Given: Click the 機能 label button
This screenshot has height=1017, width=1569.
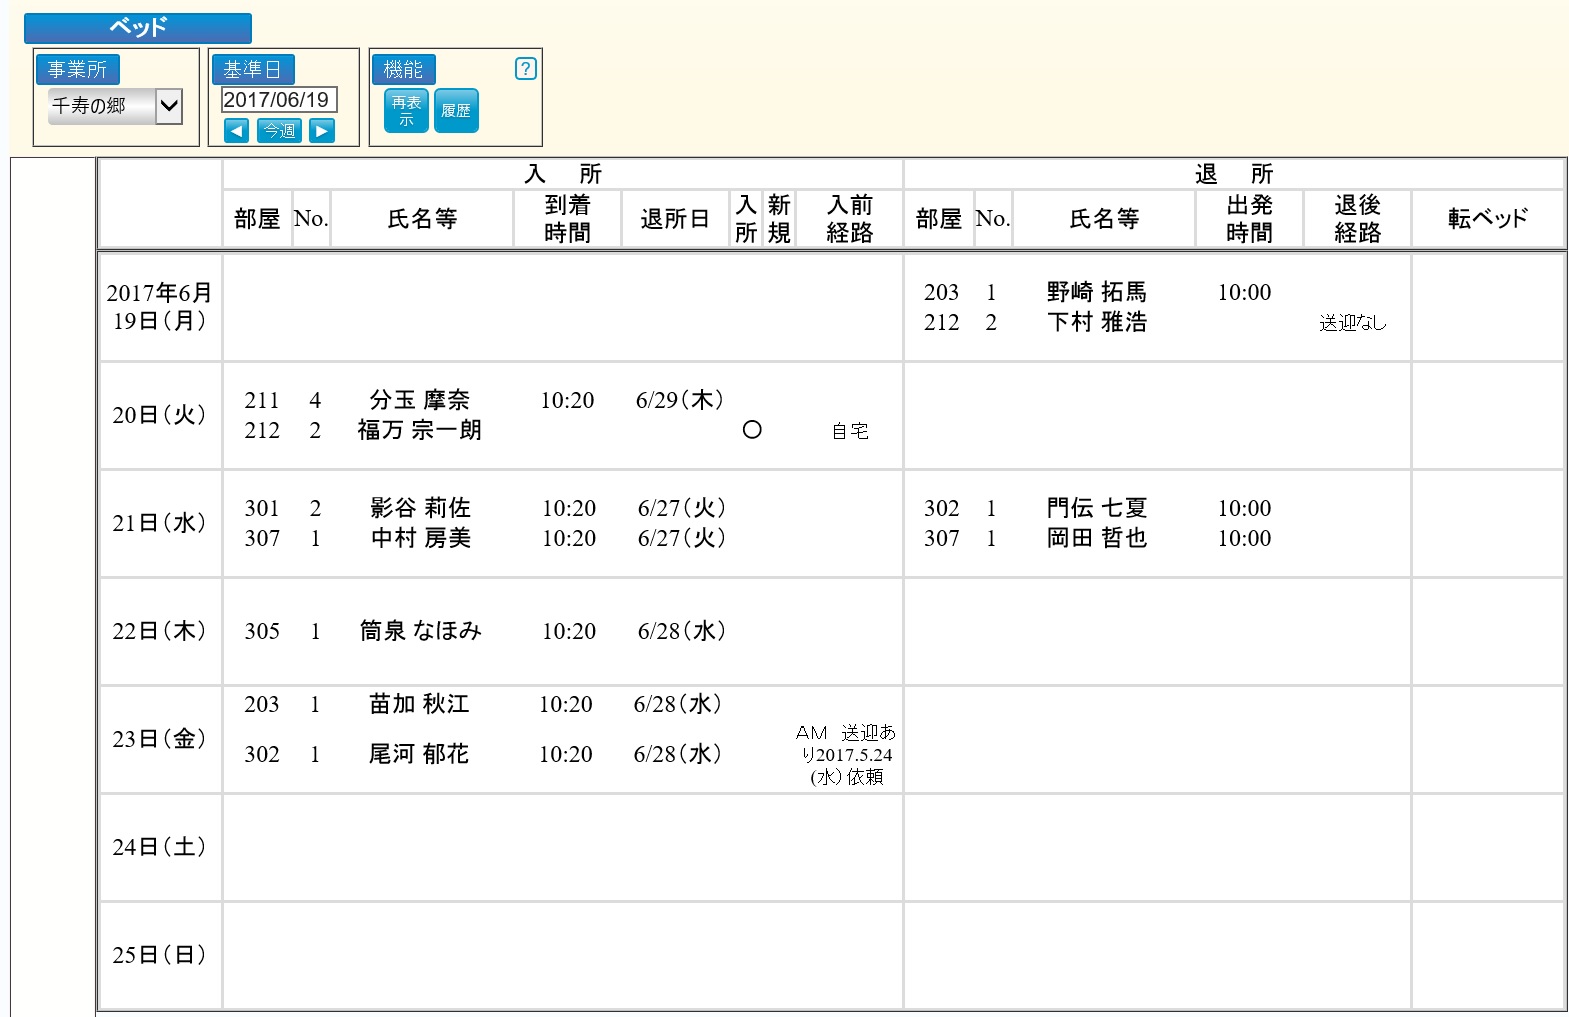Looking at the screenshot, I should click(403, 70).
